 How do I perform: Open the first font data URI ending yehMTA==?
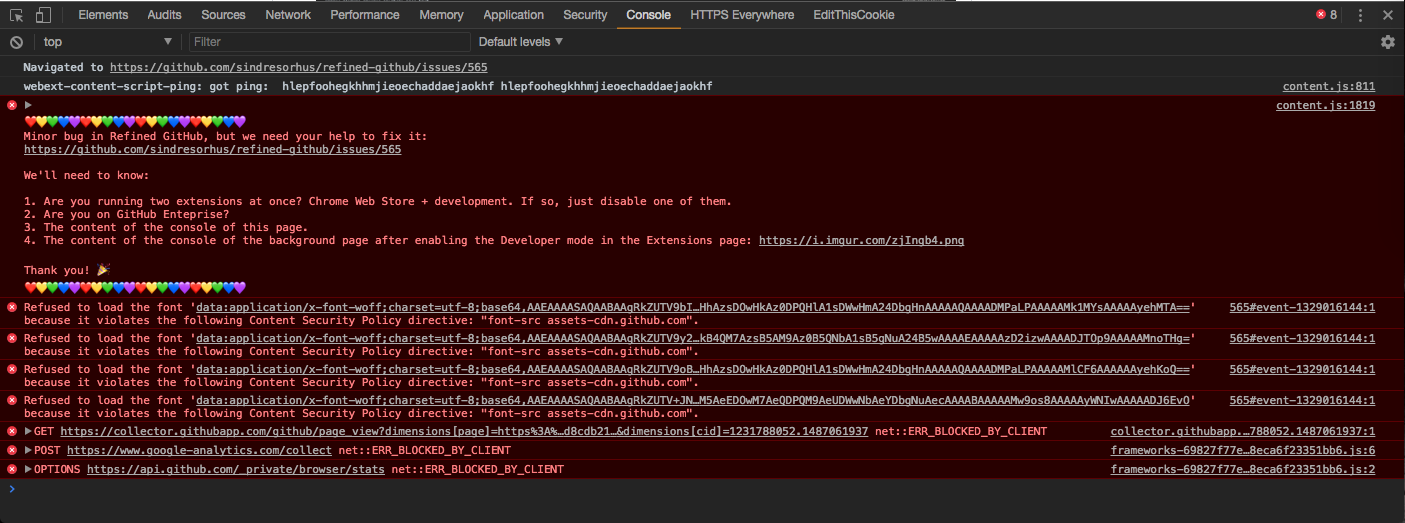click(693, 308)
